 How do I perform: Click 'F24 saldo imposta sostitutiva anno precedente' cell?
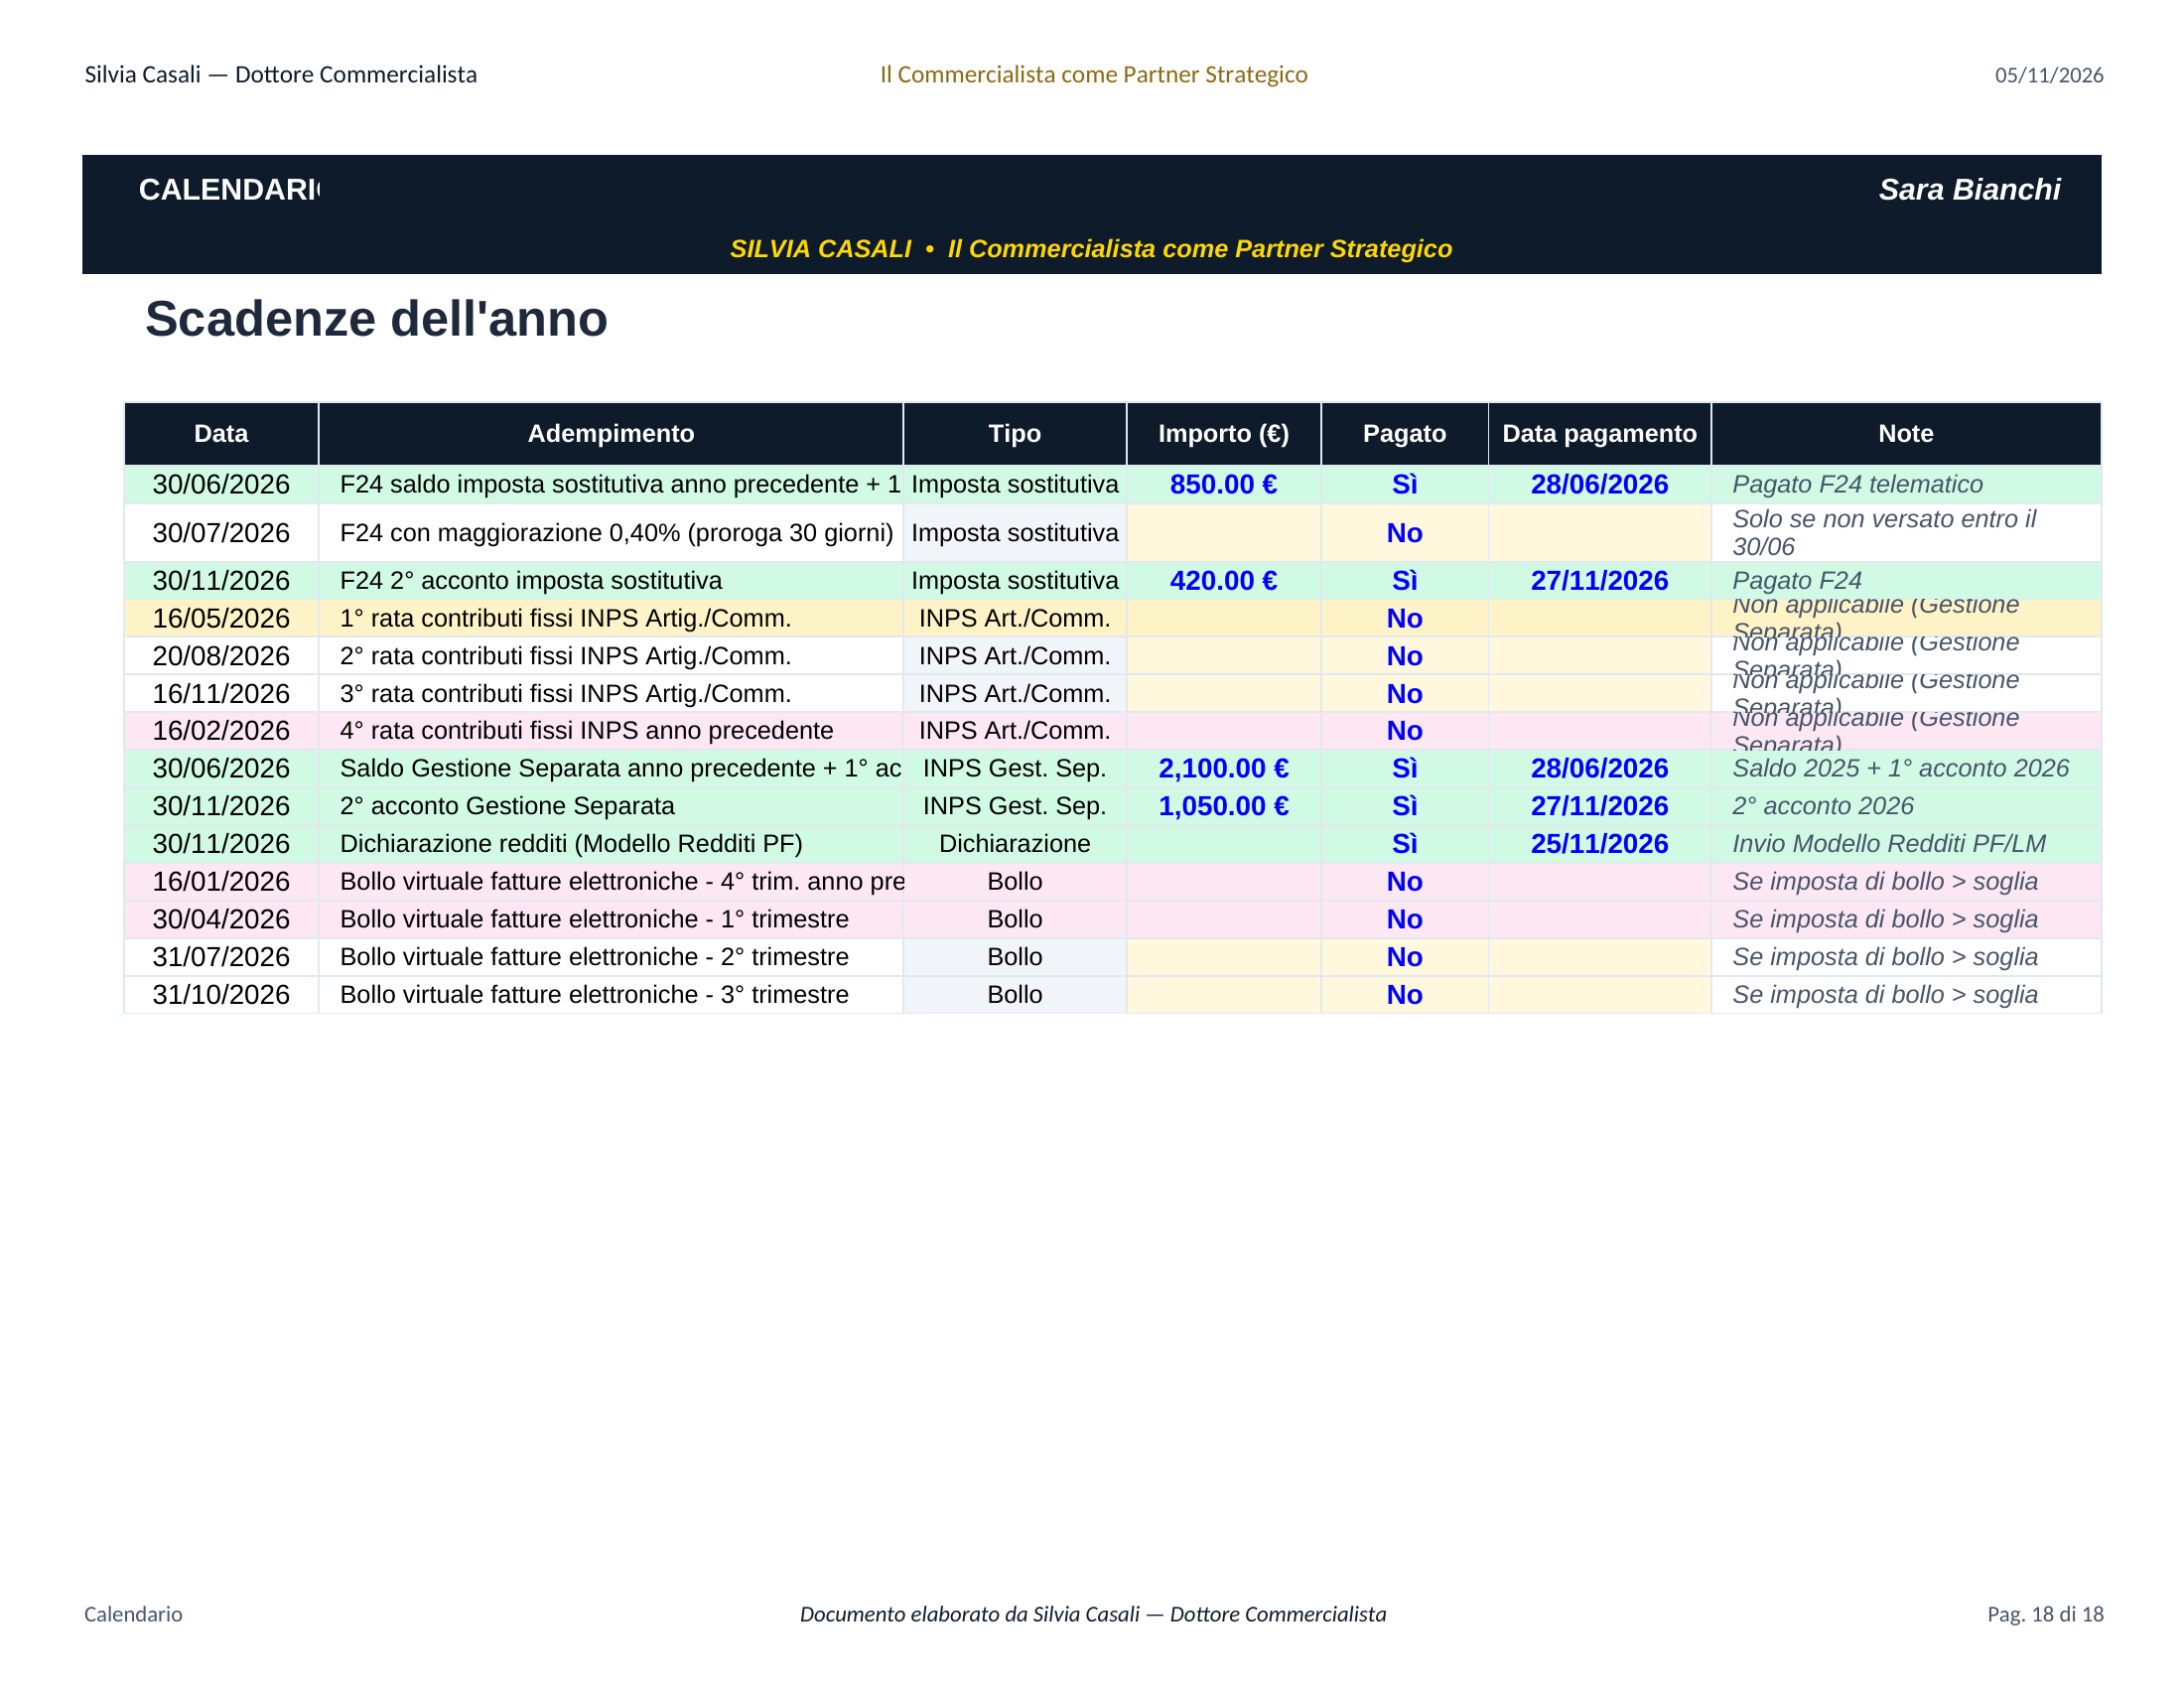[x=610, y=484]
